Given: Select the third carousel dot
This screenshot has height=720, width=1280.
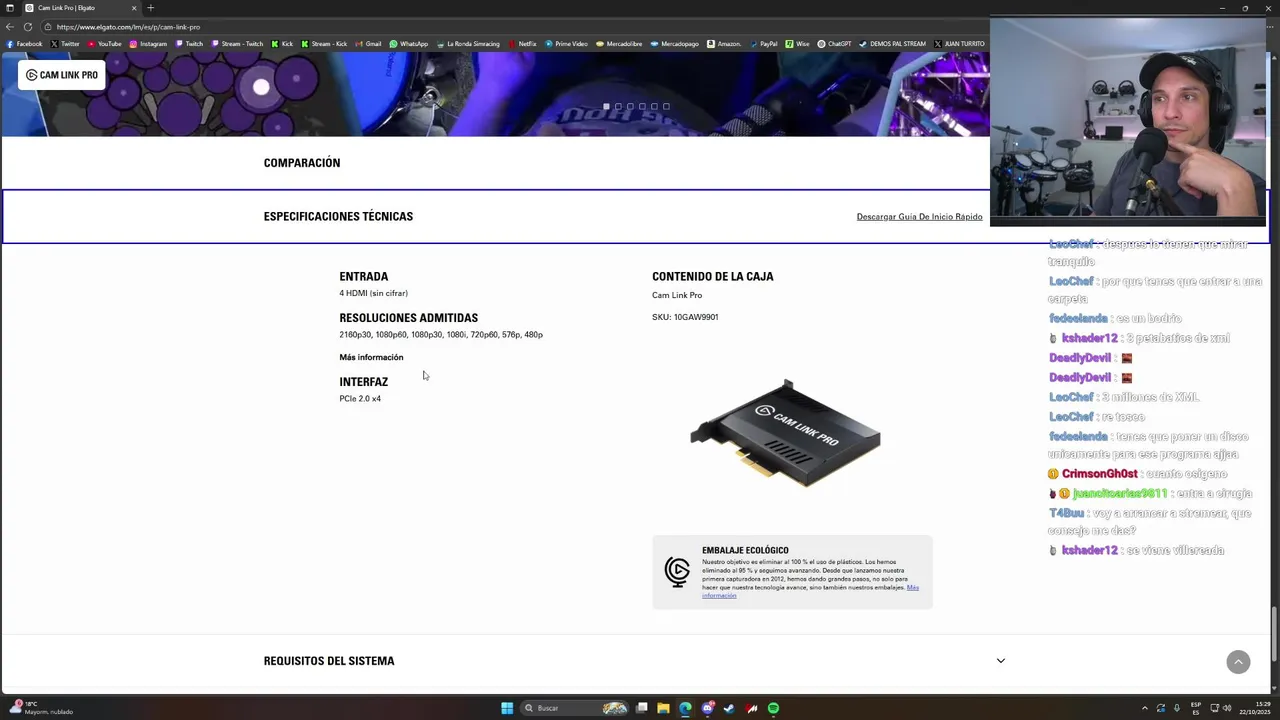Looking at the screenshot, I should click(630, 106).
